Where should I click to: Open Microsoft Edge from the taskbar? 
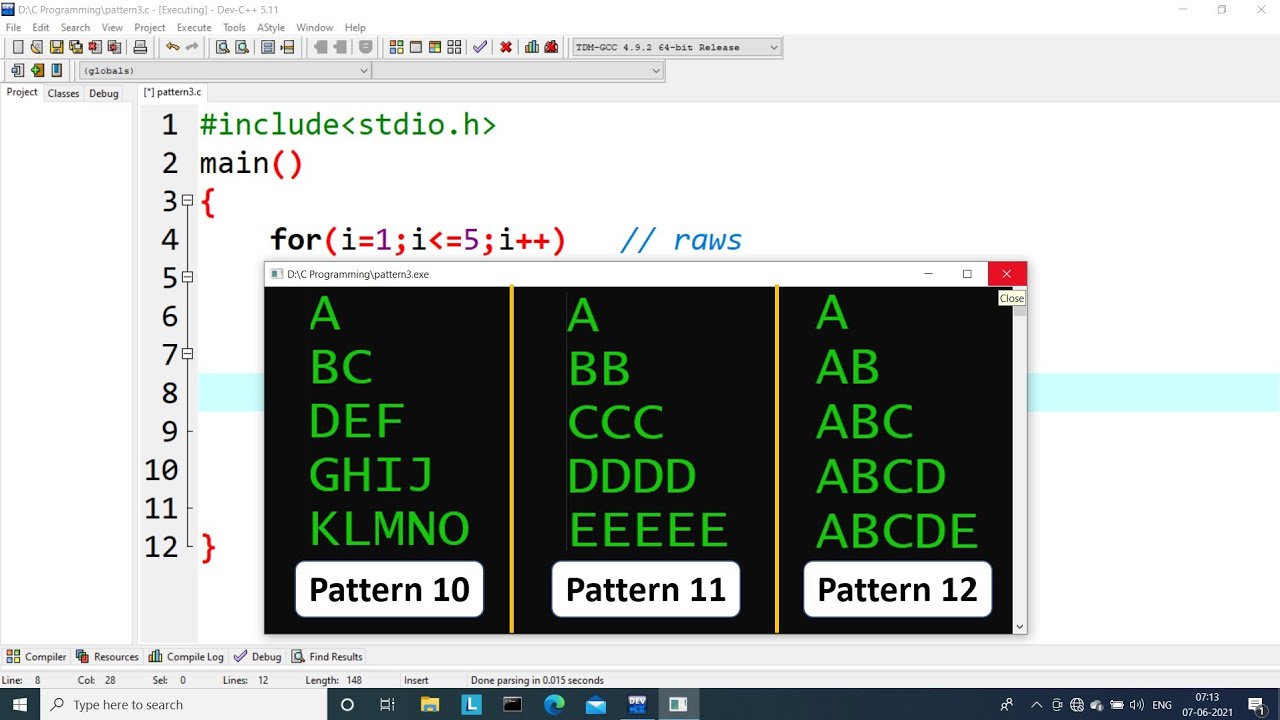554,704
